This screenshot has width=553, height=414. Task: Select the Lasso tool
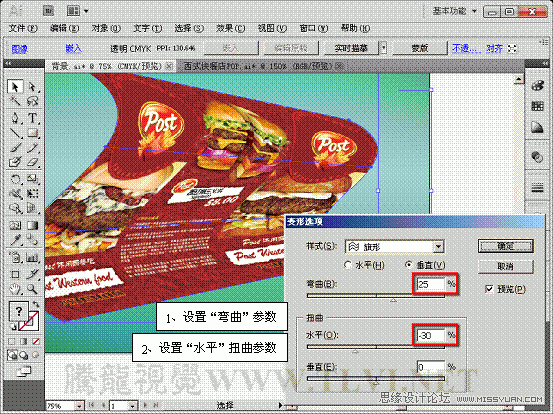click(32, 101)
